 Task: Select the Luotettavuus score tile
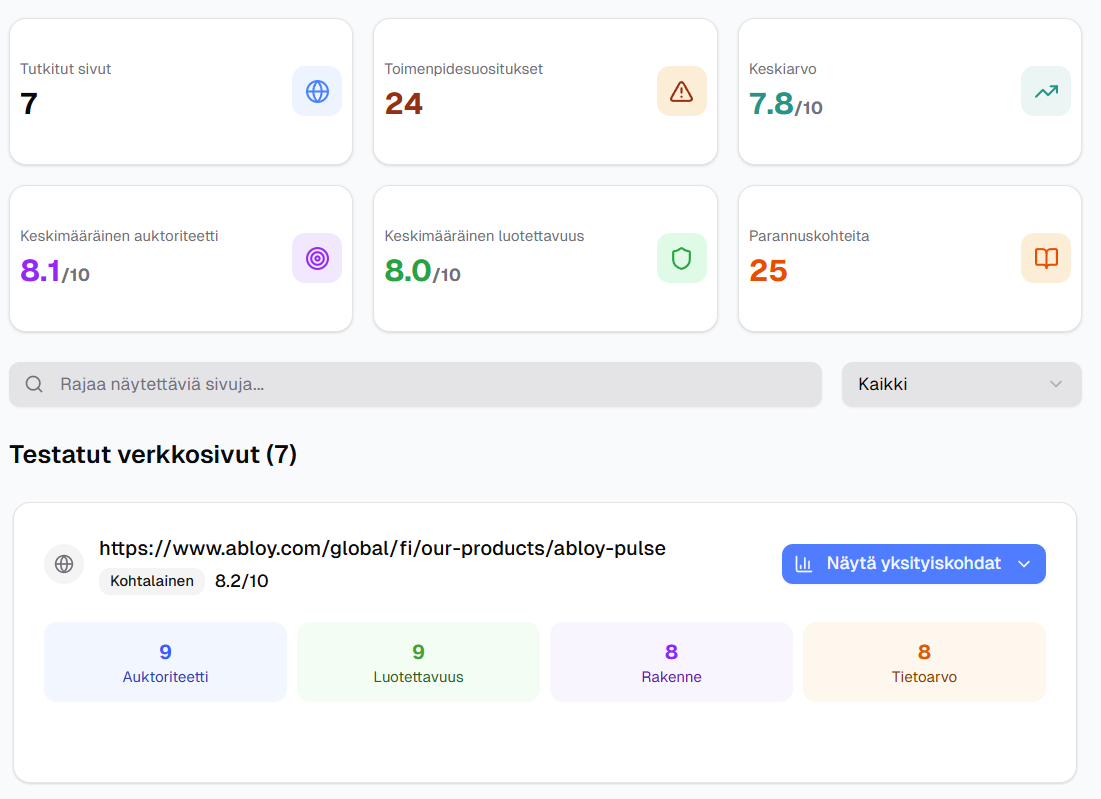pyautogui.click(x=418, y=662)
